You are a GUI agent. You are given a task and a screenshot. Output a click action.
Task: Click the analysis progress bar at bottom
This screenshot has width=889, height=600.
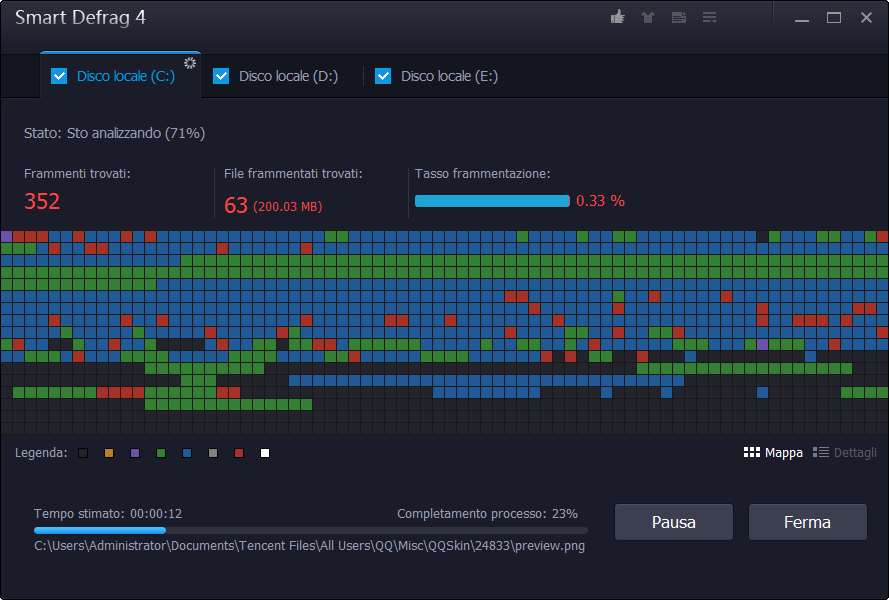tap(310, 530)
